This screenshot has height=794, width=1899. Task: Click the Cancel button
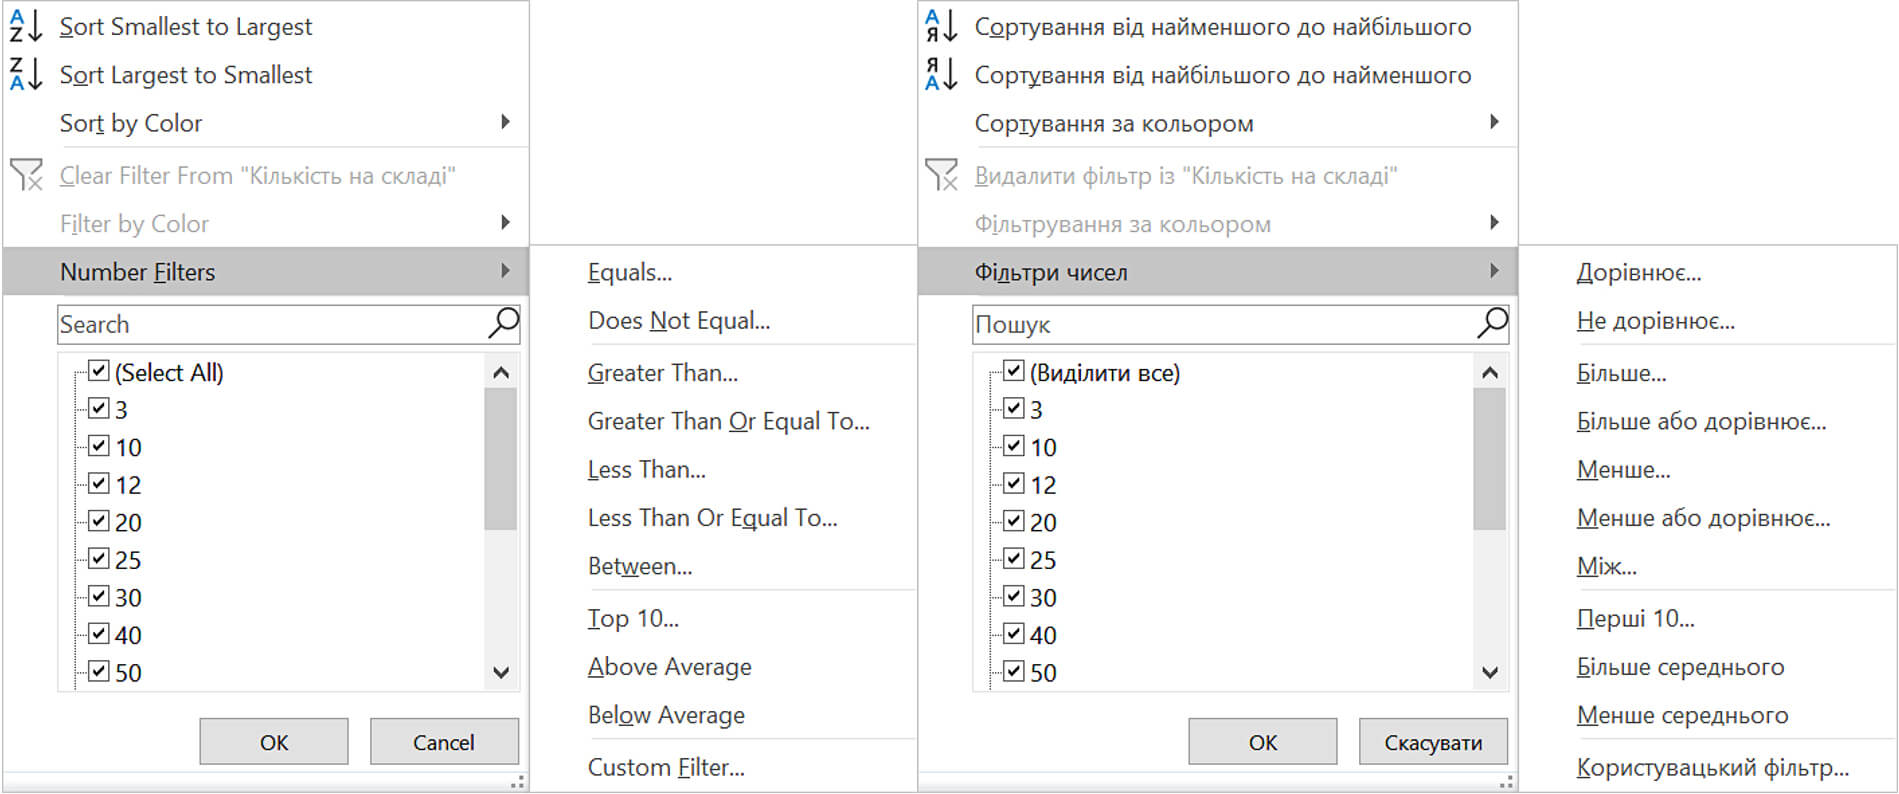pos(443,741)
